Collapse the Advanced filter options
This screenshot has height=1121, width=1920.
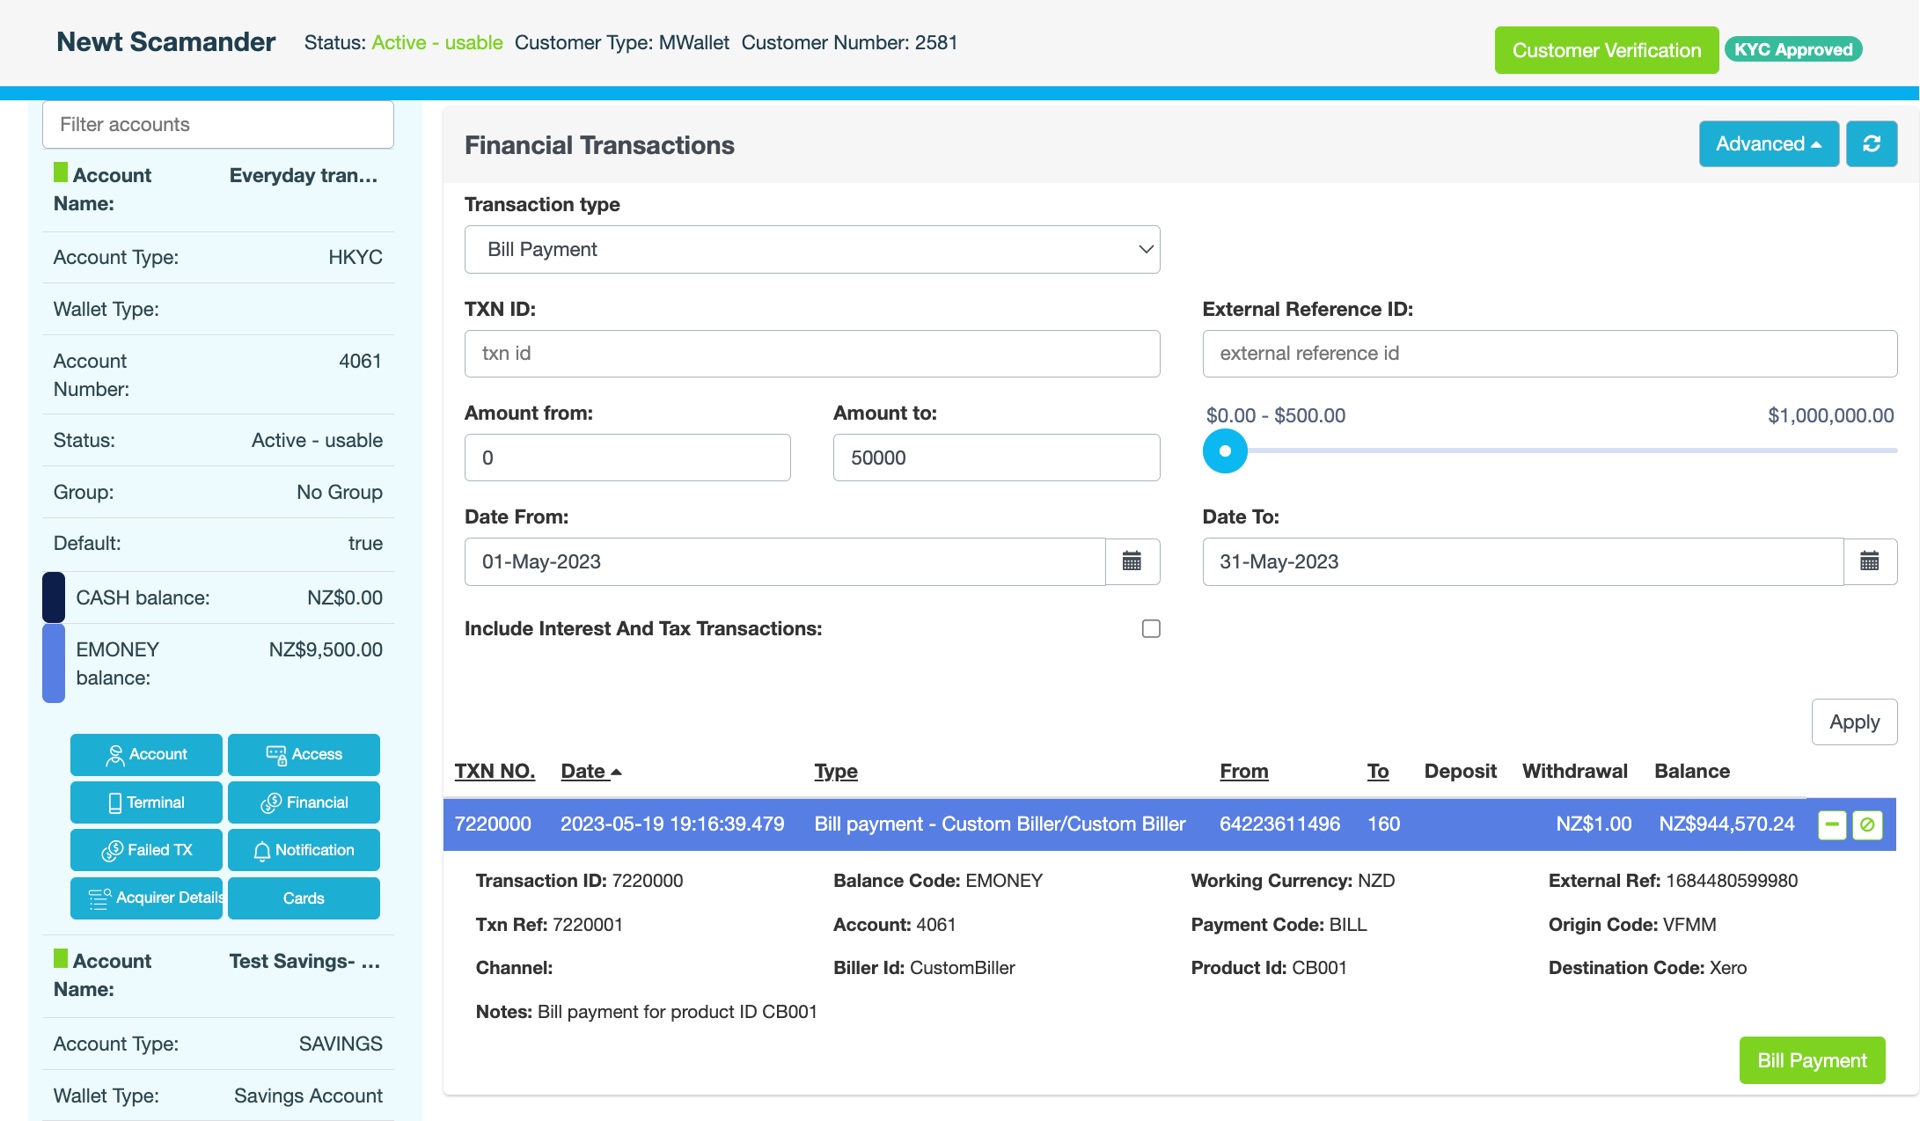(x=1767, y=144)
